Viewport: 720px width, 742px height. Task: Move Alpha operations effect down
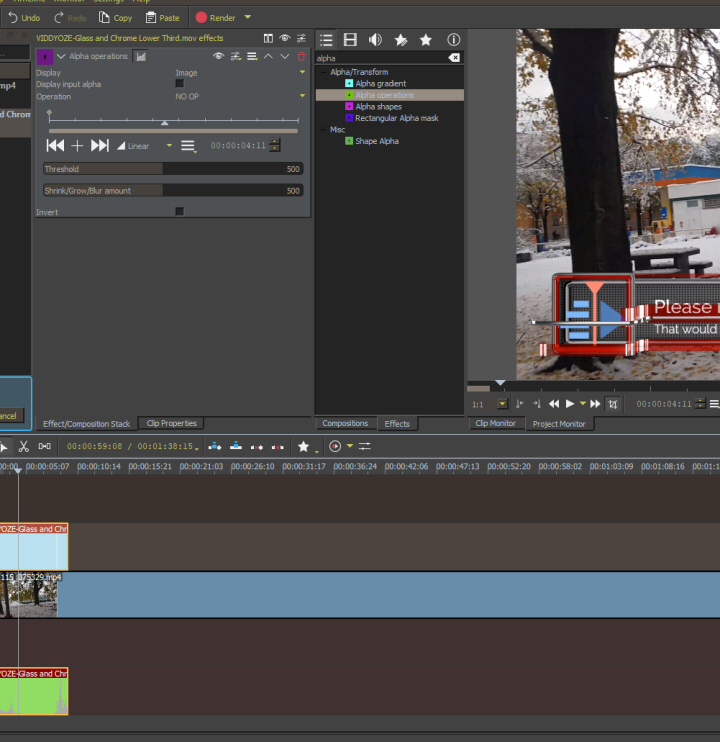(x=285, y=56)
